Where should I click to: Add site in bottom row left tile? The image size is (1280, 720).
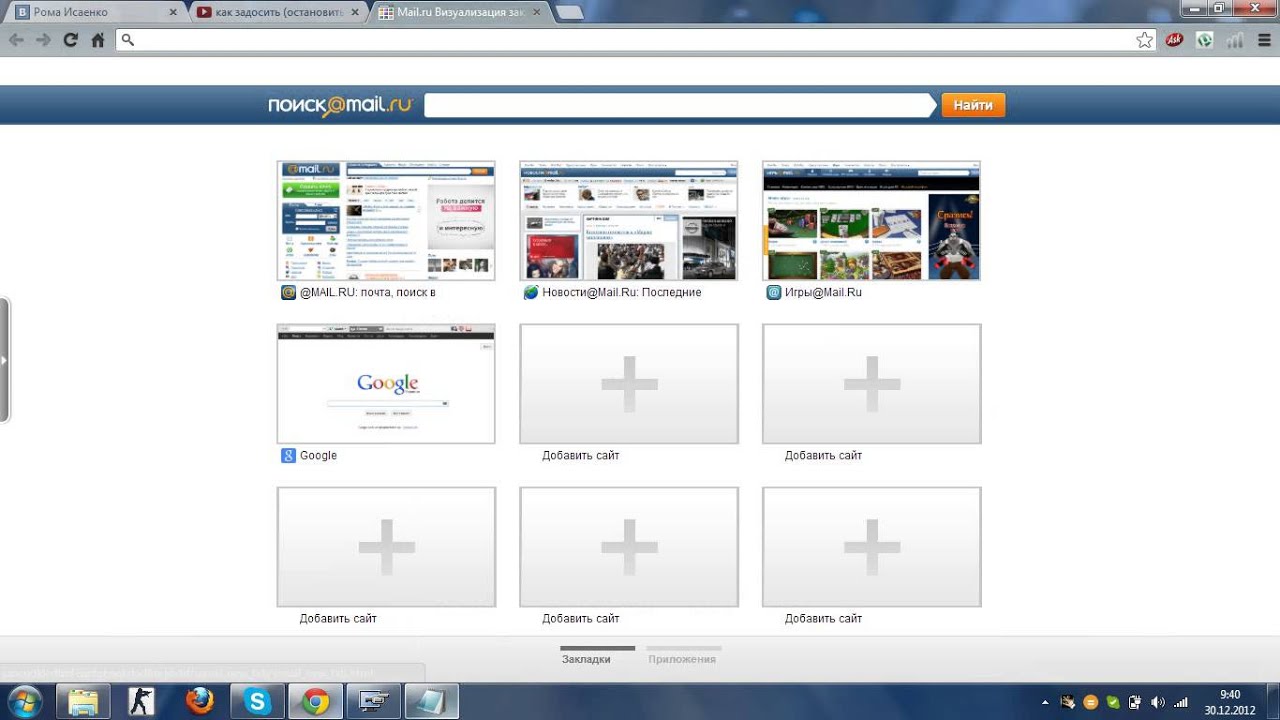pos(386,547)
